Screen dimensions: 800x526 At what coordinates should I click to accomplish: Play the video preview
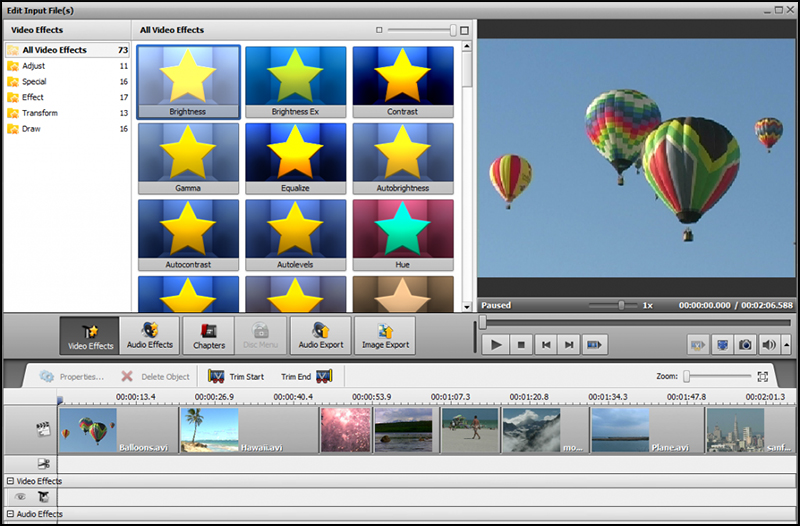(x=496, y=345)
